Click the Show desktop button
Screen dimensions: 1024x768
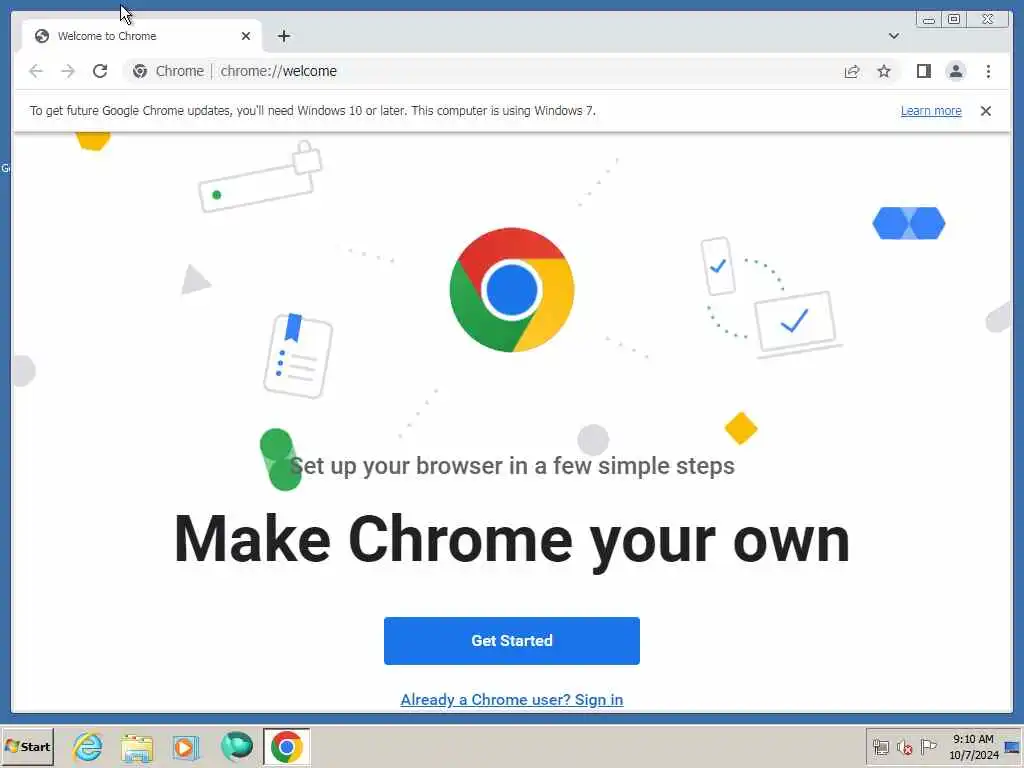click(x=1013, y=747)
